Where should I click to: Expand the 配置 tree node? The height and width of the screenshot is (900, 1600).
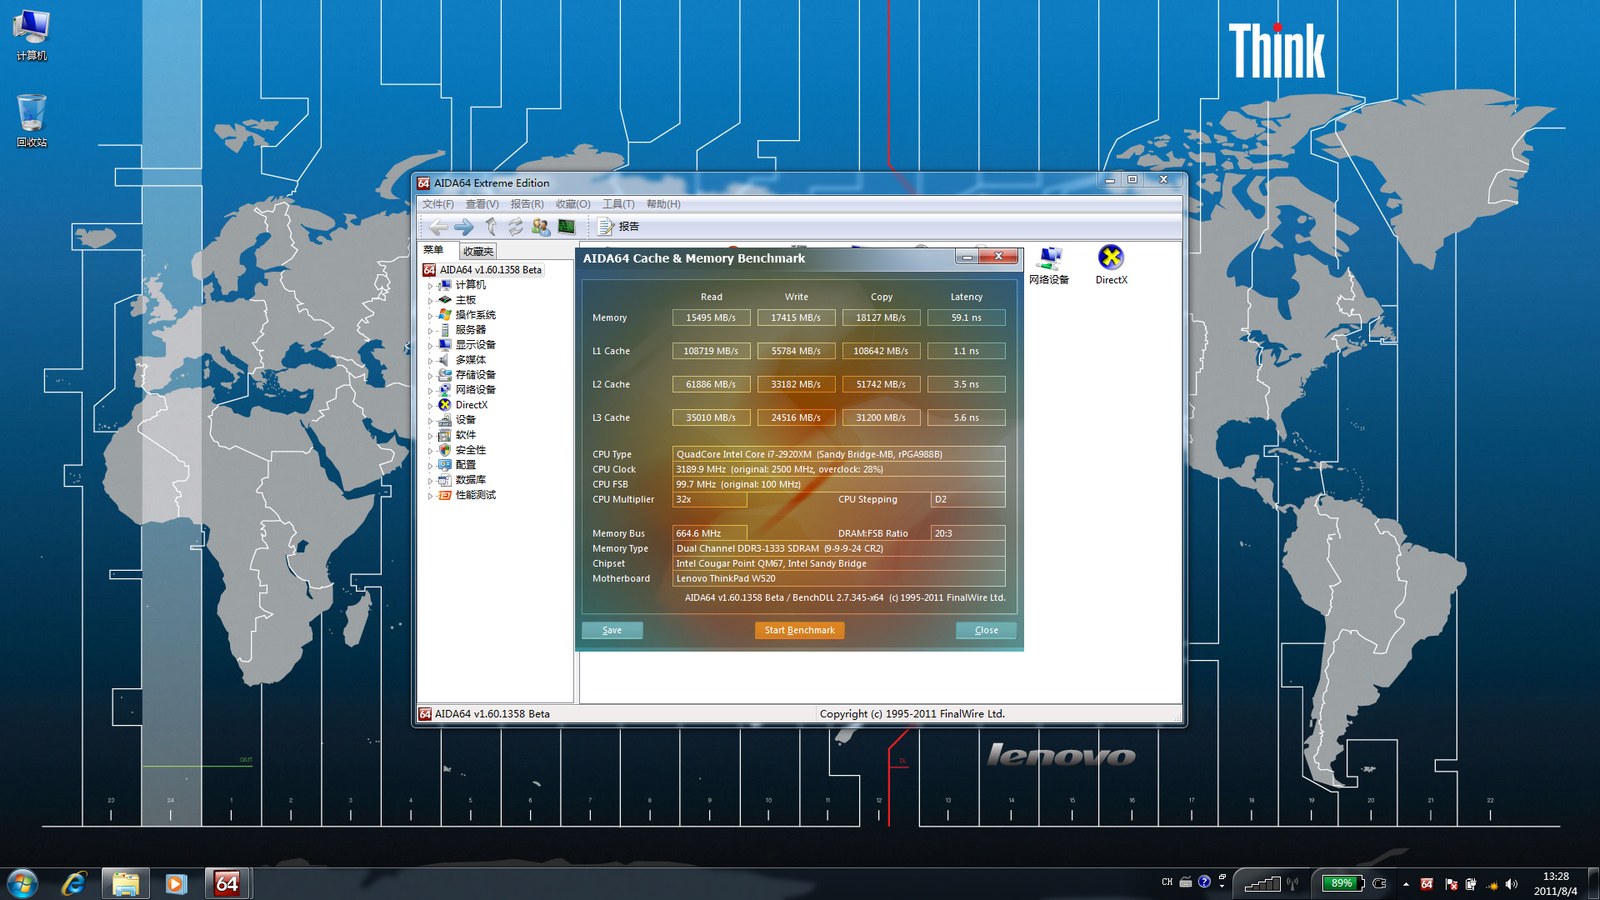click(x=430, y=466)
